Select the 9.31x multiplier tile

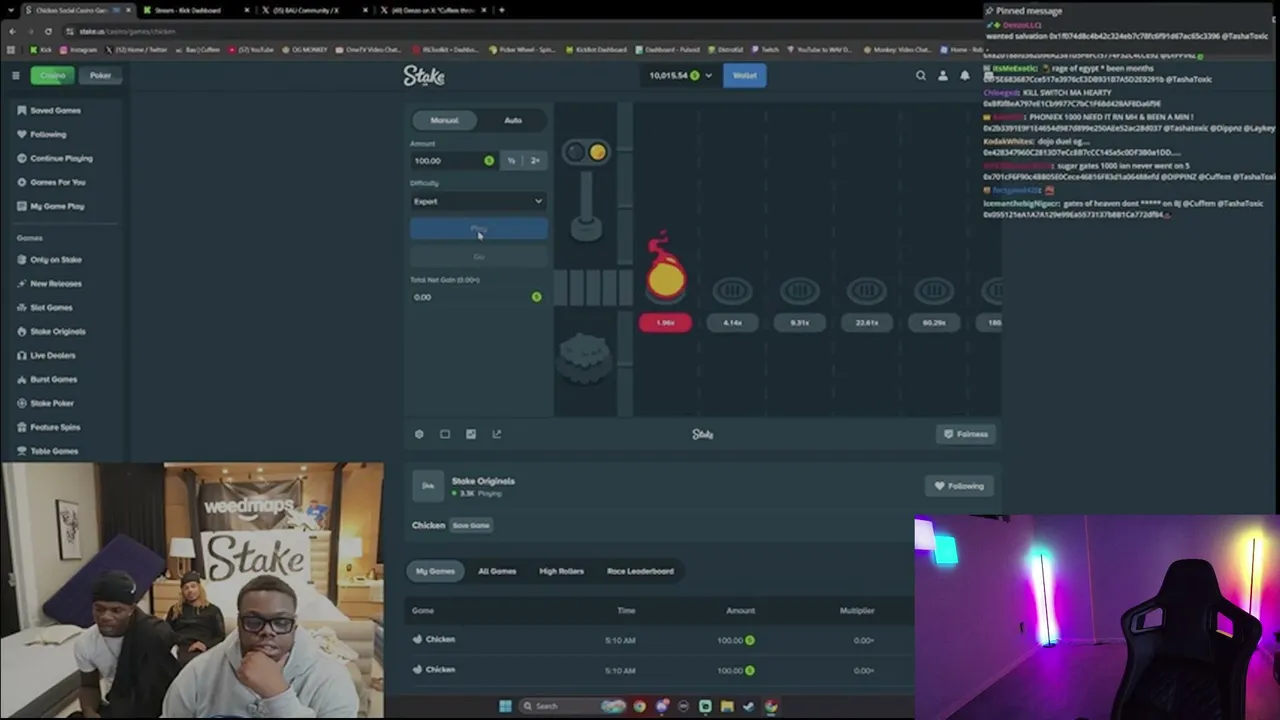click(x=799, y=323)
